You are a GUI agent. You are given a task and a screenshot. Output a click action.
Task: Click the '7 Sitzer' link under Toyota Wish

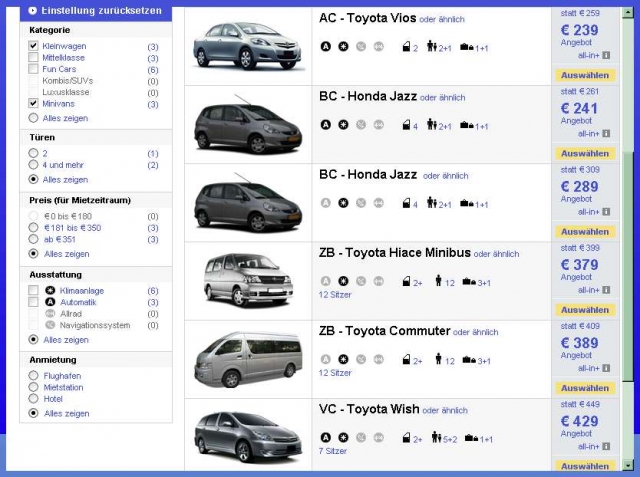click(333, 451)
